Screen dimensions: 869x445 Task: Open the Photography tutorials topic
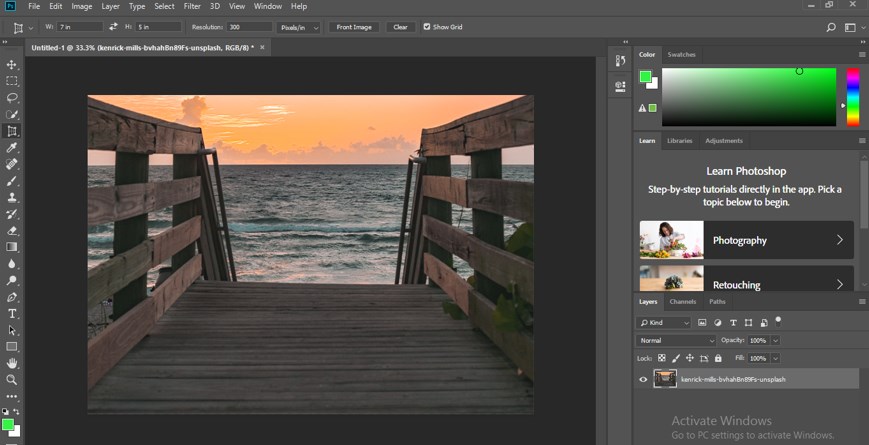[747, 240]
